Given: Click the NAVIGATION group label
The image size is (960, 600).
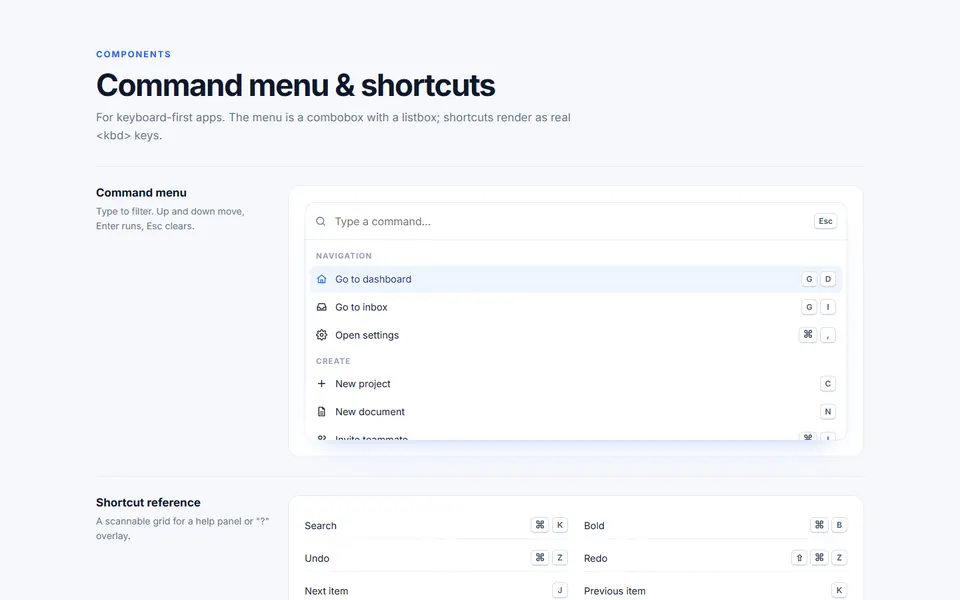Looking at the screenshot, I should (343, 256).
